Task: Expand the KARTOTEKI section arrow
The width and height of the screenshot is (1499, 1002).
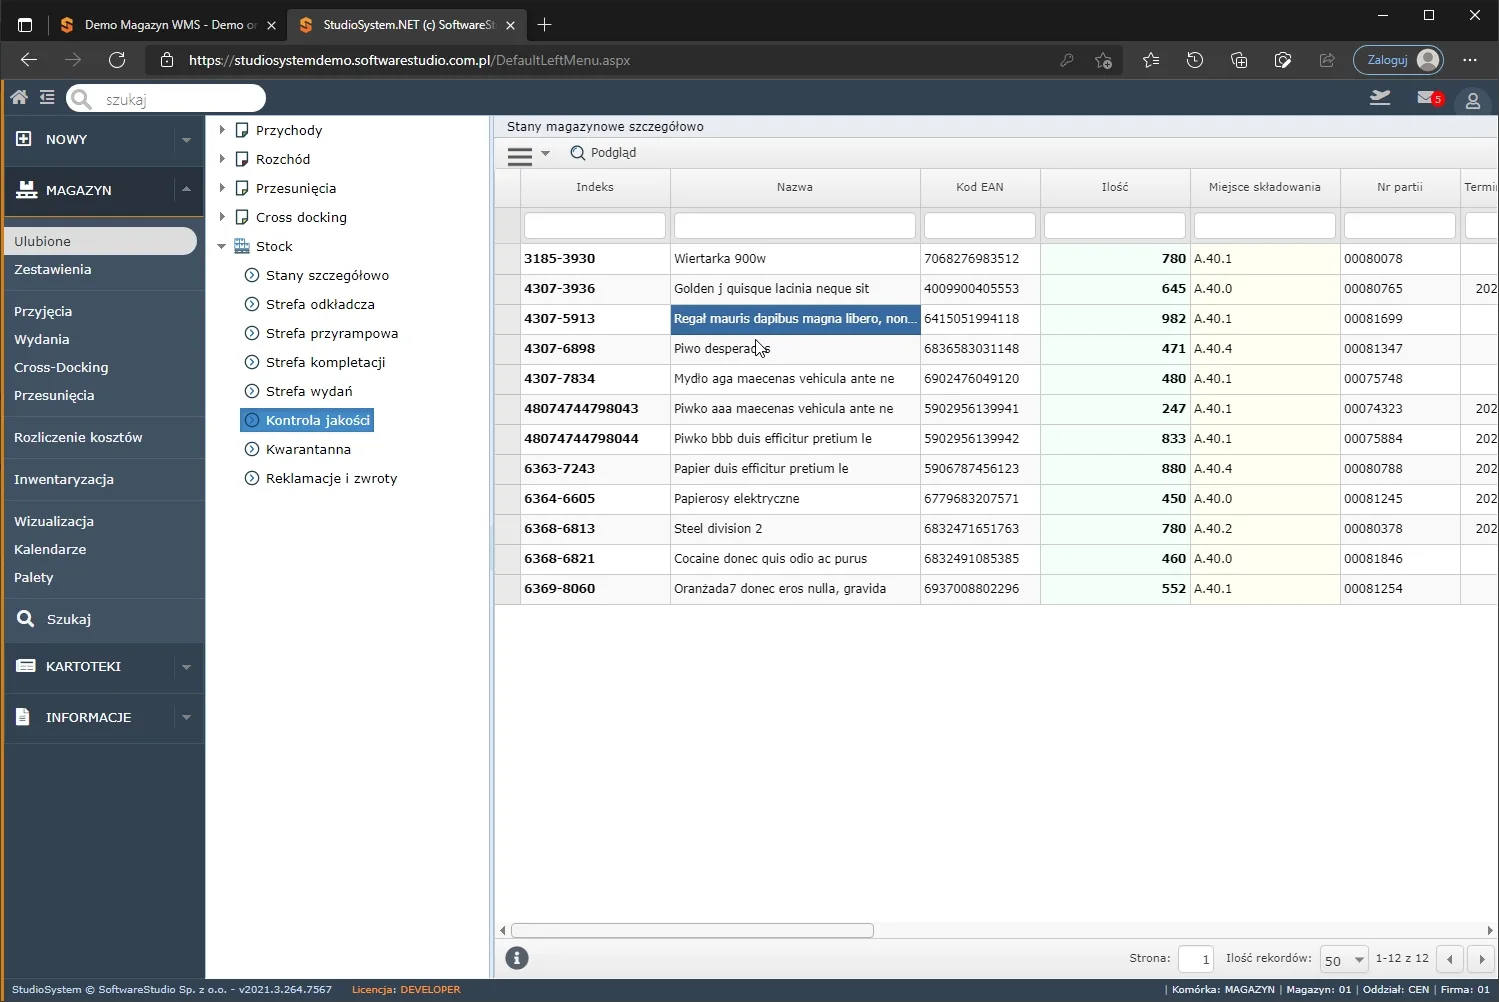Action: pyautogui.click(x=186, y=667)
